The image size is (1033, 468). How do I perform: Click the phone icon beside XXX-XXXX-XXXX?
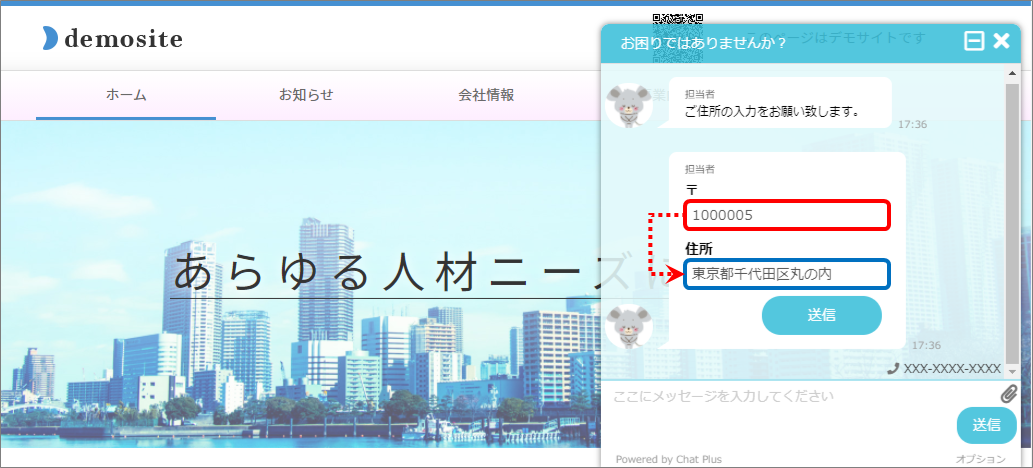[893, 369]
